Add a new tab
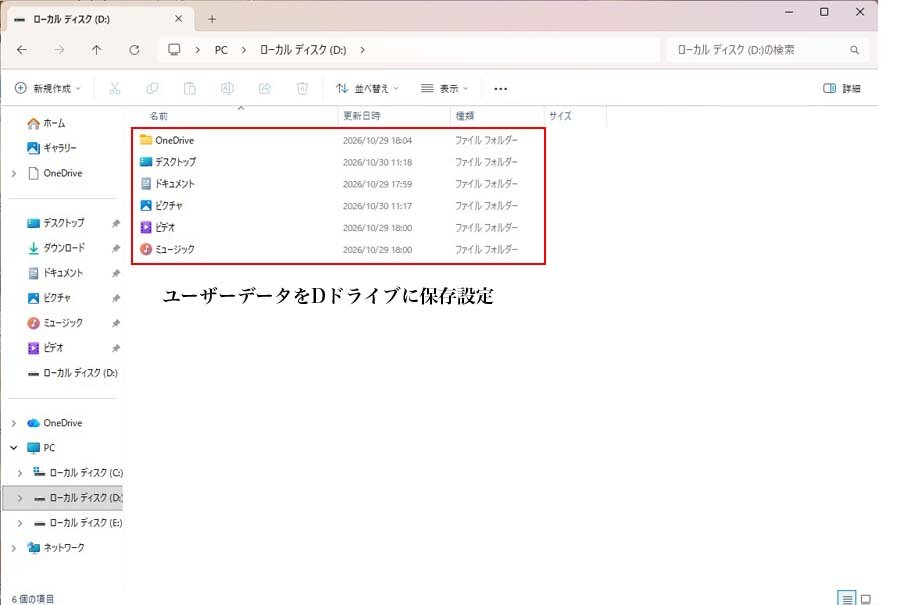The width and height of the screenshot is (900, 605). click(212, 19)
